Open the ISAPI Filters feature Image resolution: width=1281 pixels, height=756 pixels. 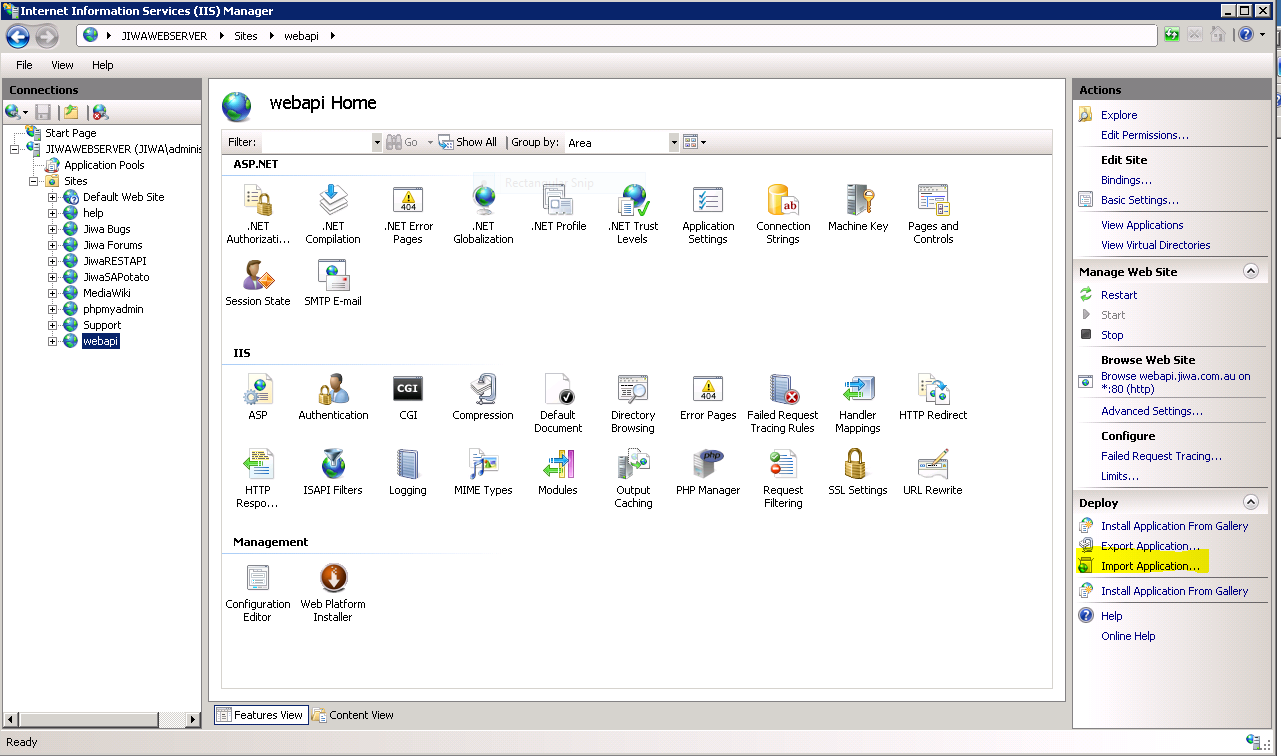pos(333,468)
